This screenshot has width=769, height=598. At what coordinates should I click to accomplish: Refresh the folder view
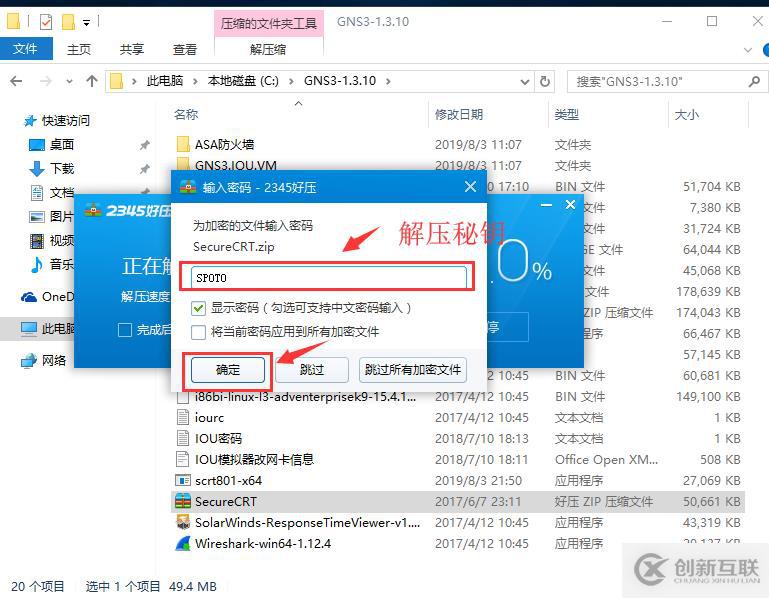[545, 81]
